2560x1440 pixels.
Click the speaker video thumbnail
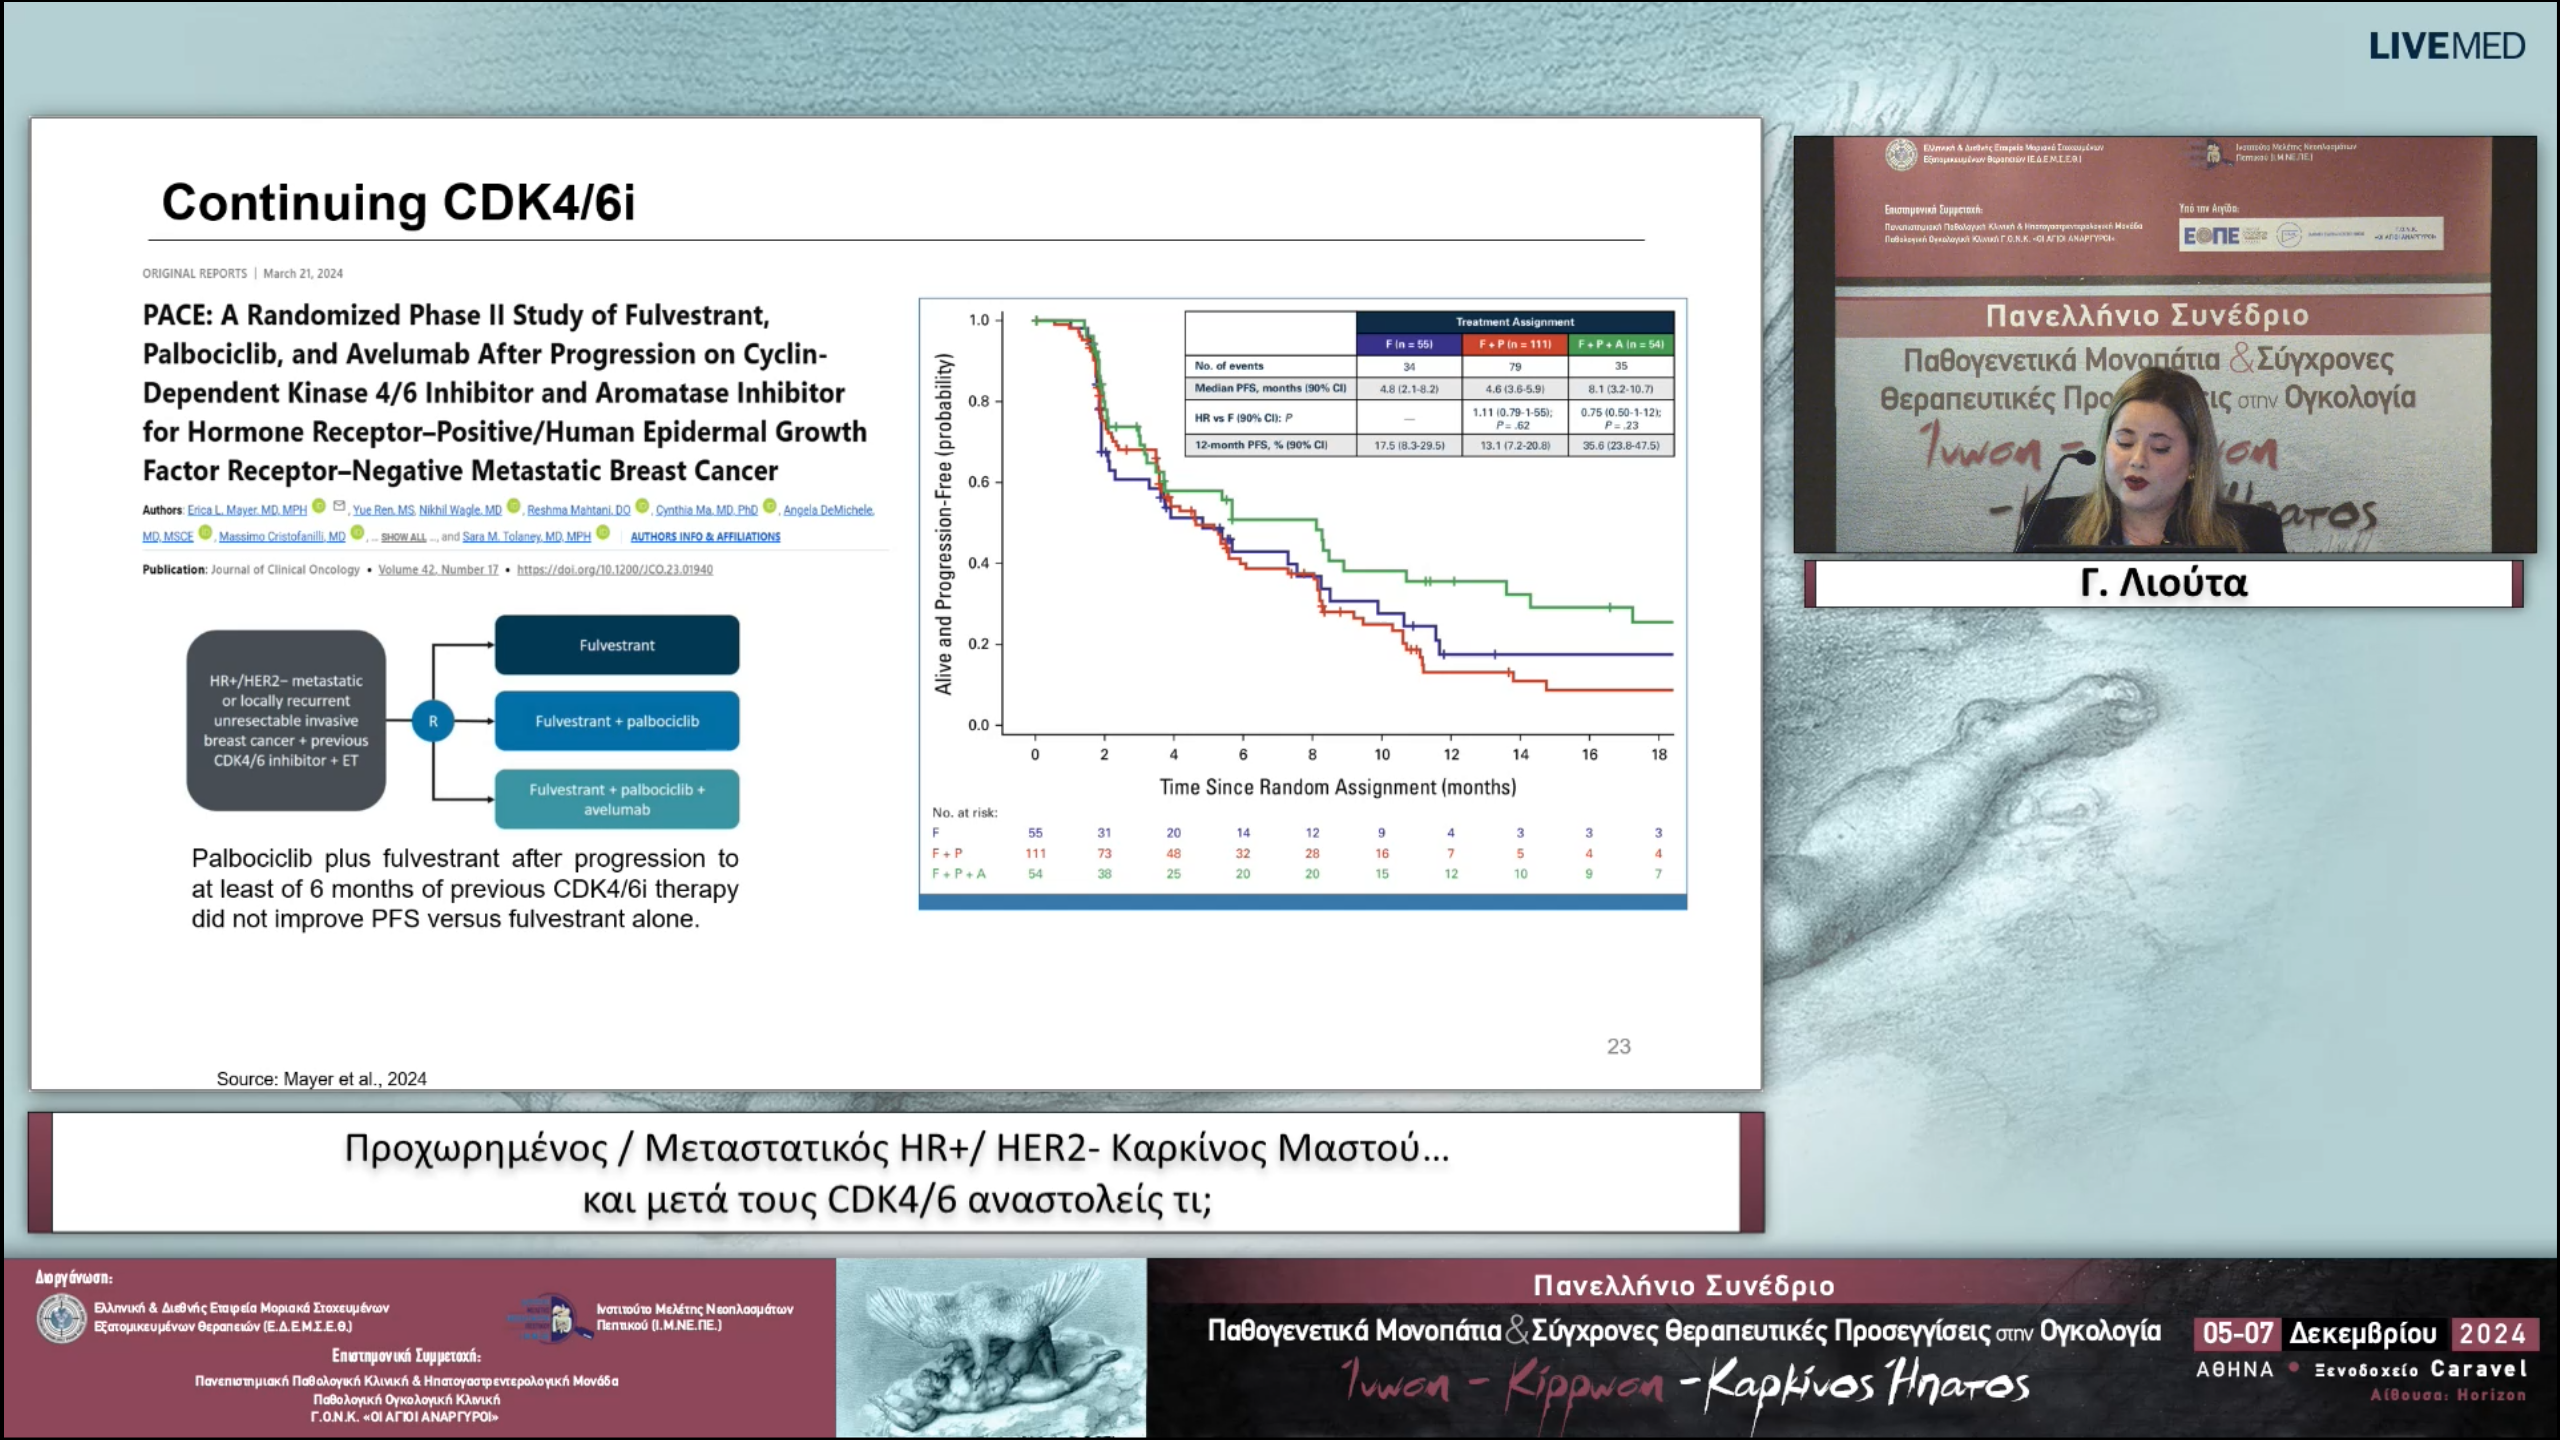tap(2164, 345)
